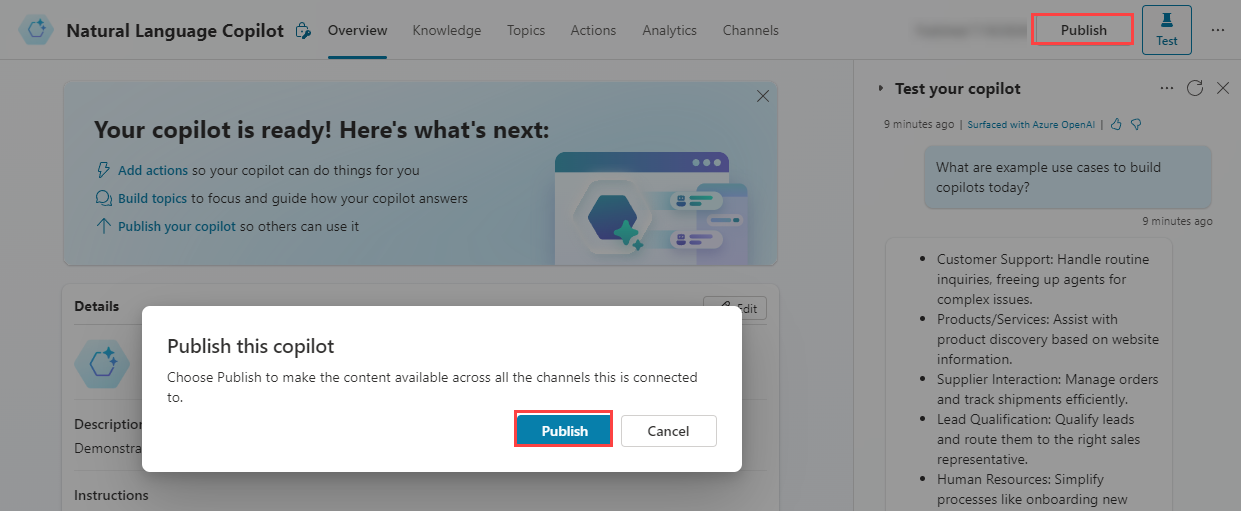Confirm Publish in the dialog

[x=564, y=431]
